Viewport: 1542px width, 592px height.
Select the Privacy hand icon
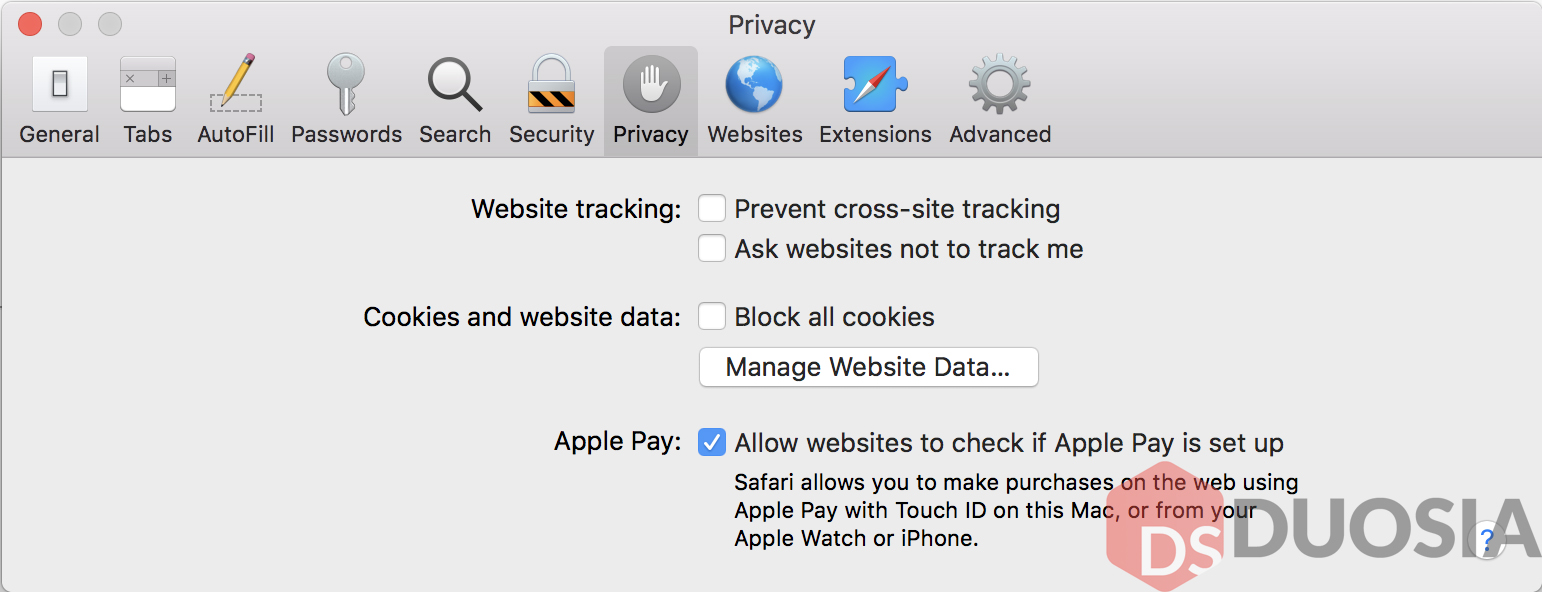click(x=651, y=85)
